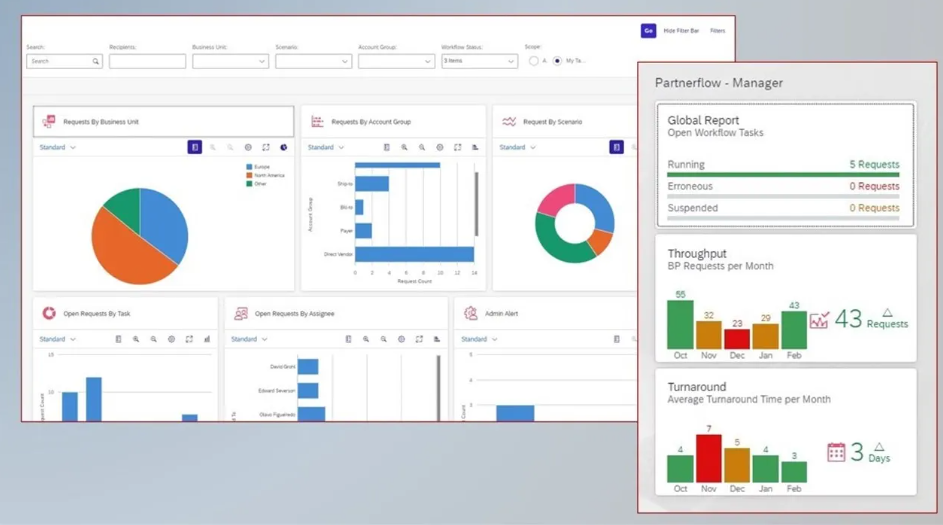The width and height of the screenshot is (943, 525).
Task: Zoom in on Requests By Account Group chart
Action: tap(405, 147)
